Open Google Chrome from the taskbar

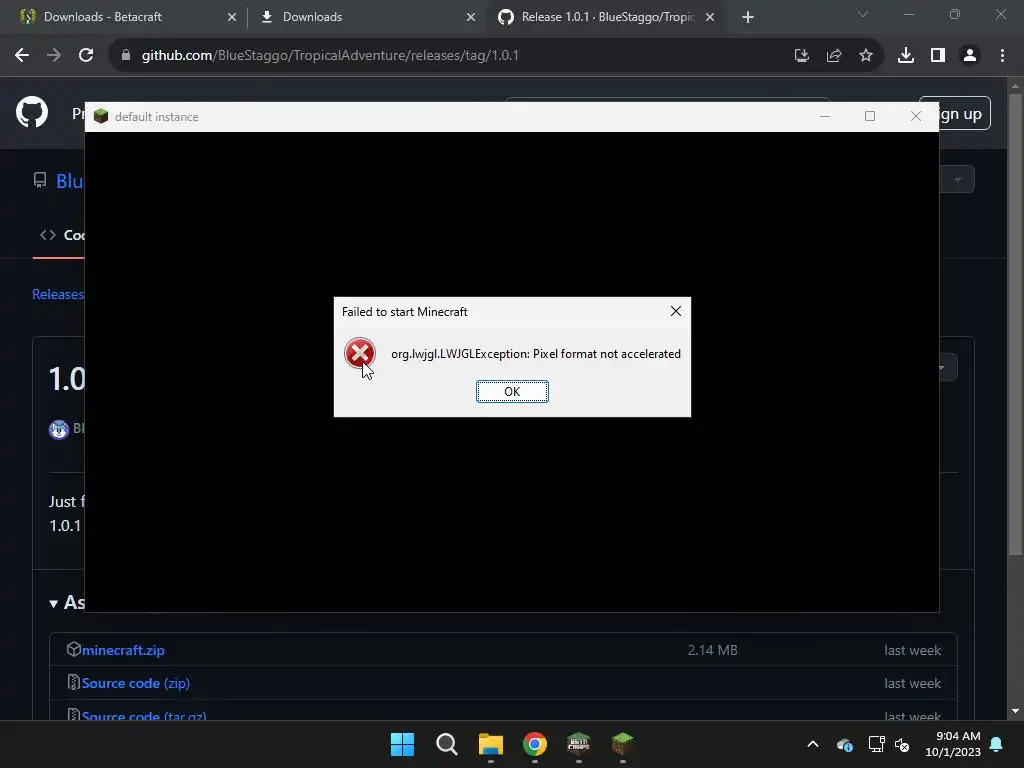[x=535, y=744]
